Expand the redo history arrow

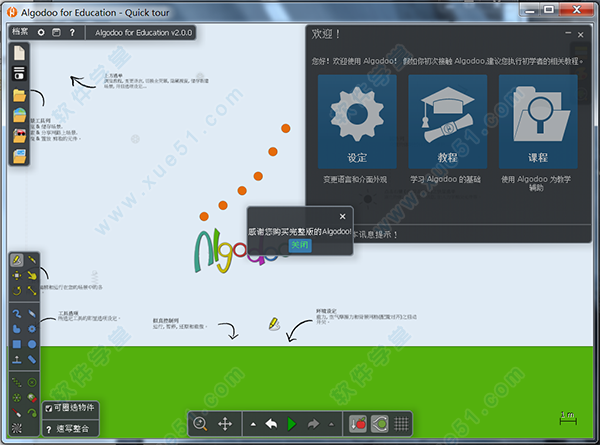coord(331,424)
